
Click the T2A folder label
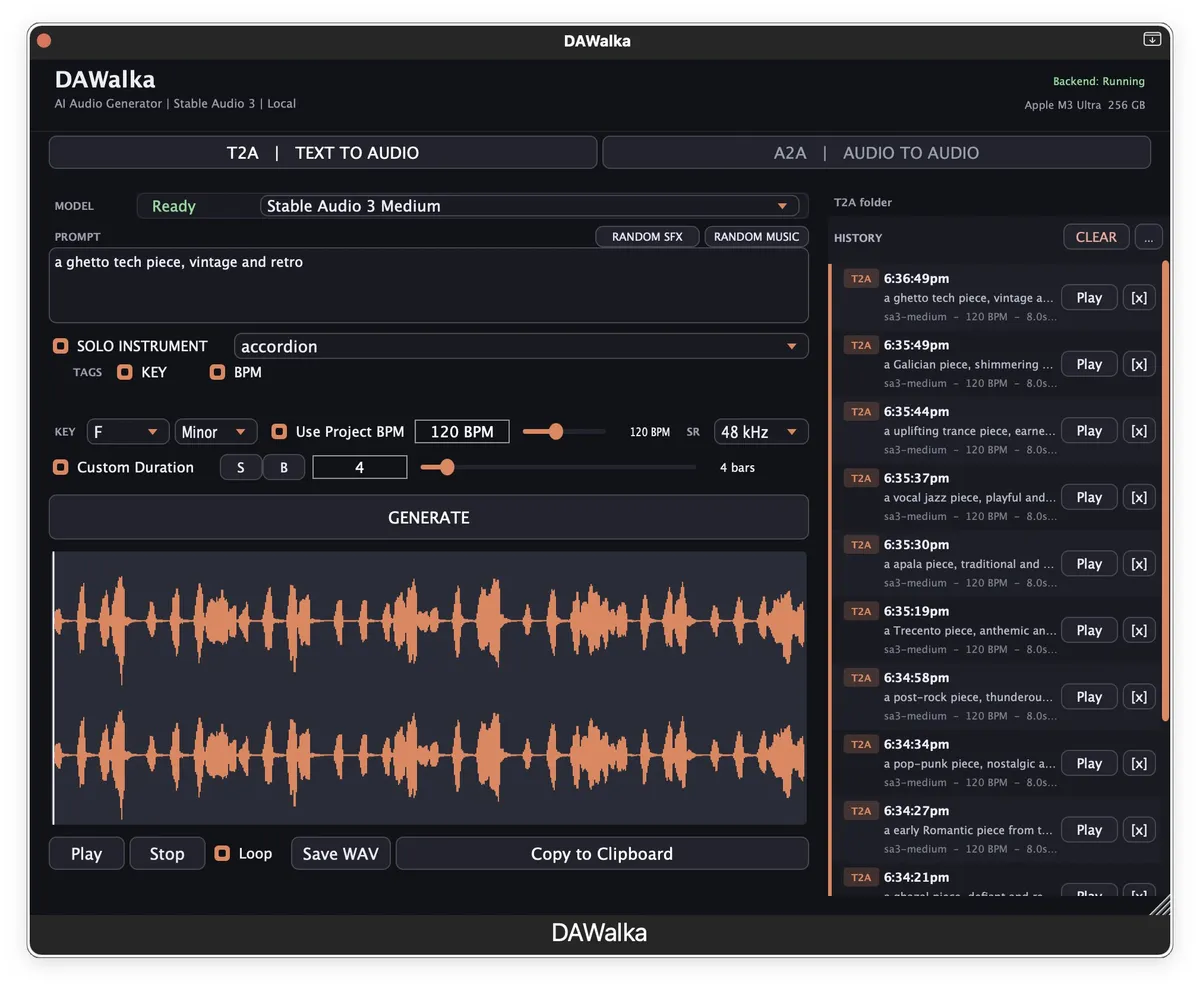point(863,202)
